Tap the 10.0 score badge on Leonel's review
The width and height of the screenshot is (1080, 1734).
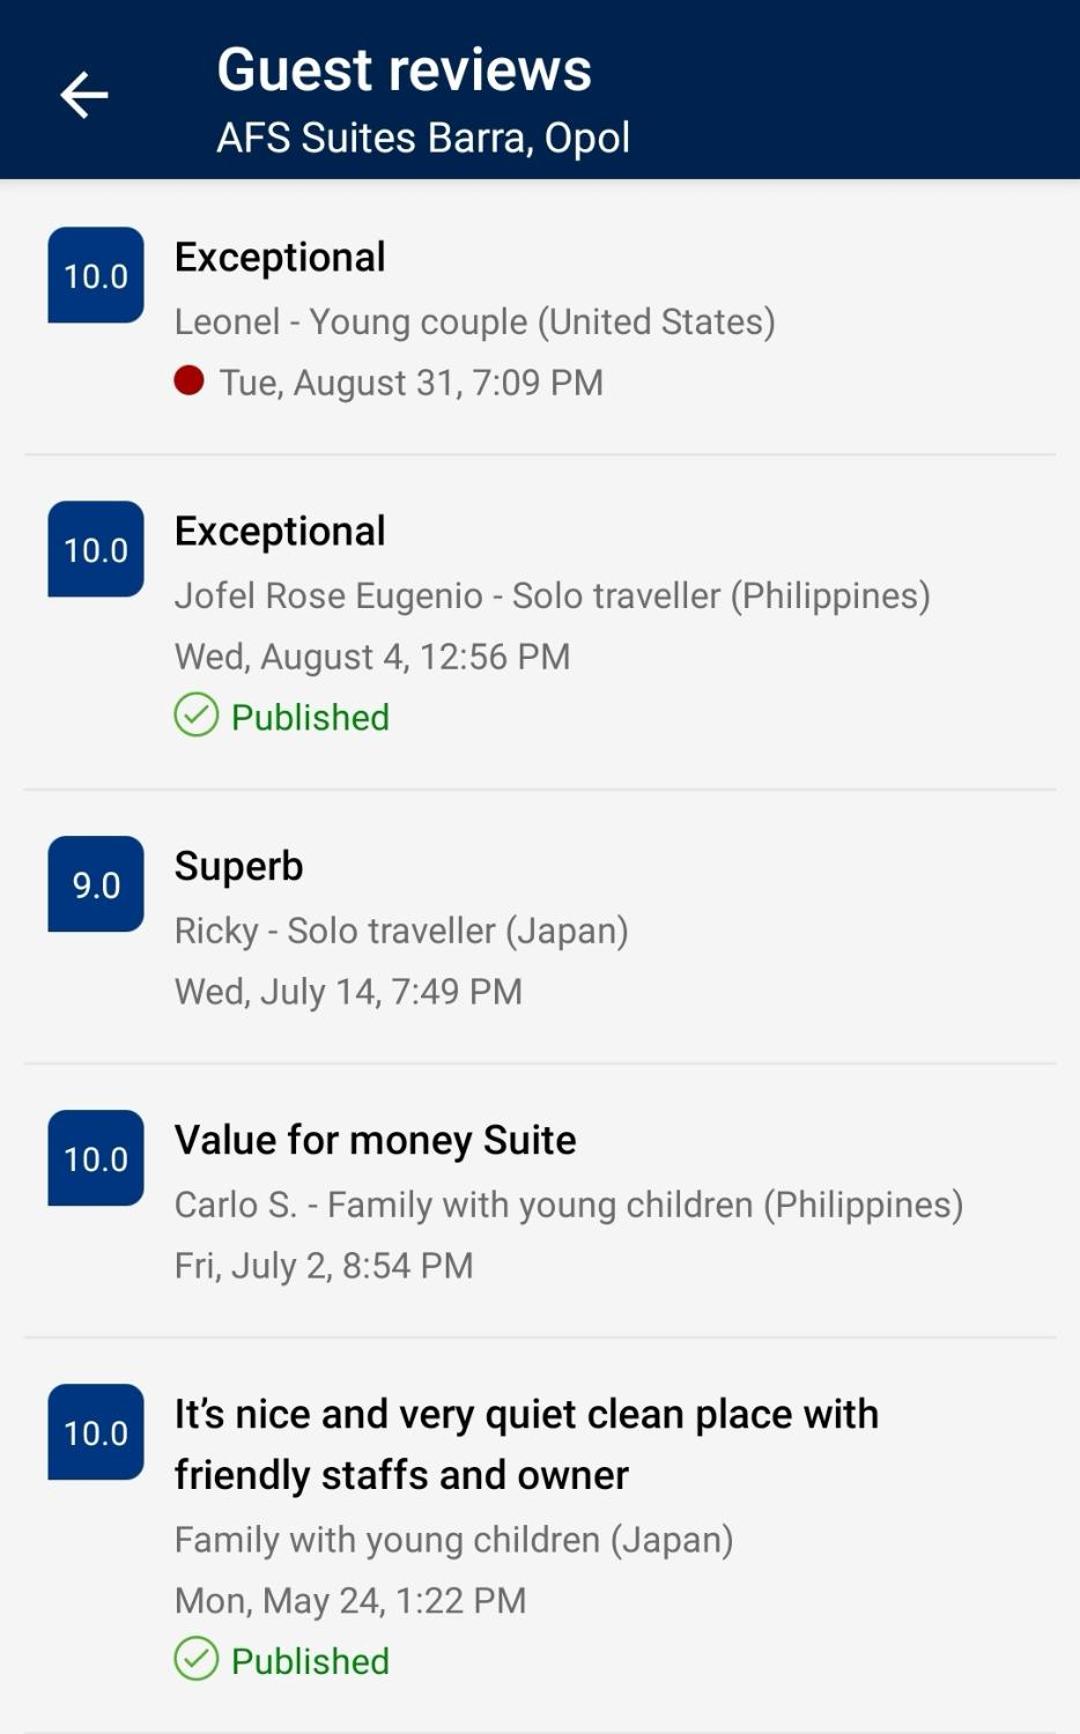(96, 275)
